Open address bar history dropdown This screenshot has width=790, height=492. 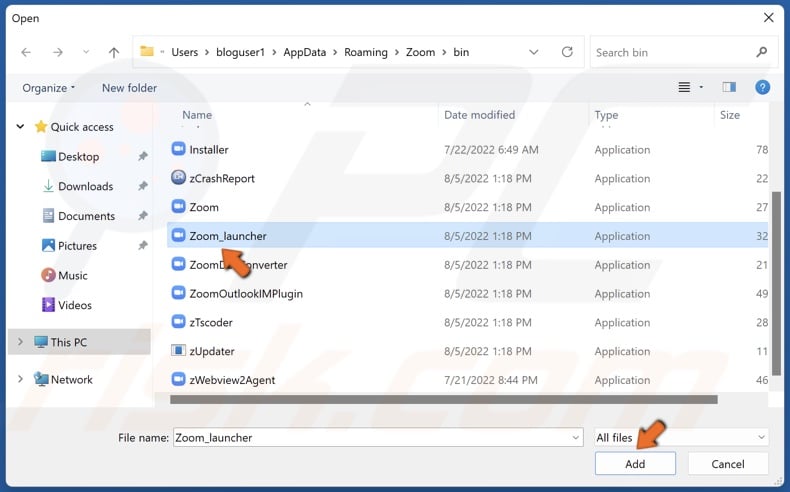(534, 52)
